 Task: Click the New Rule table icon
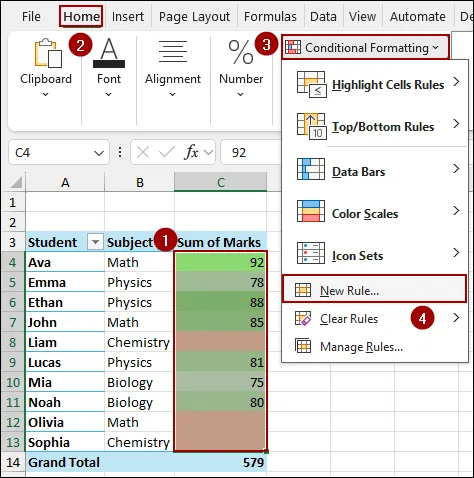(x=303, y=290)
